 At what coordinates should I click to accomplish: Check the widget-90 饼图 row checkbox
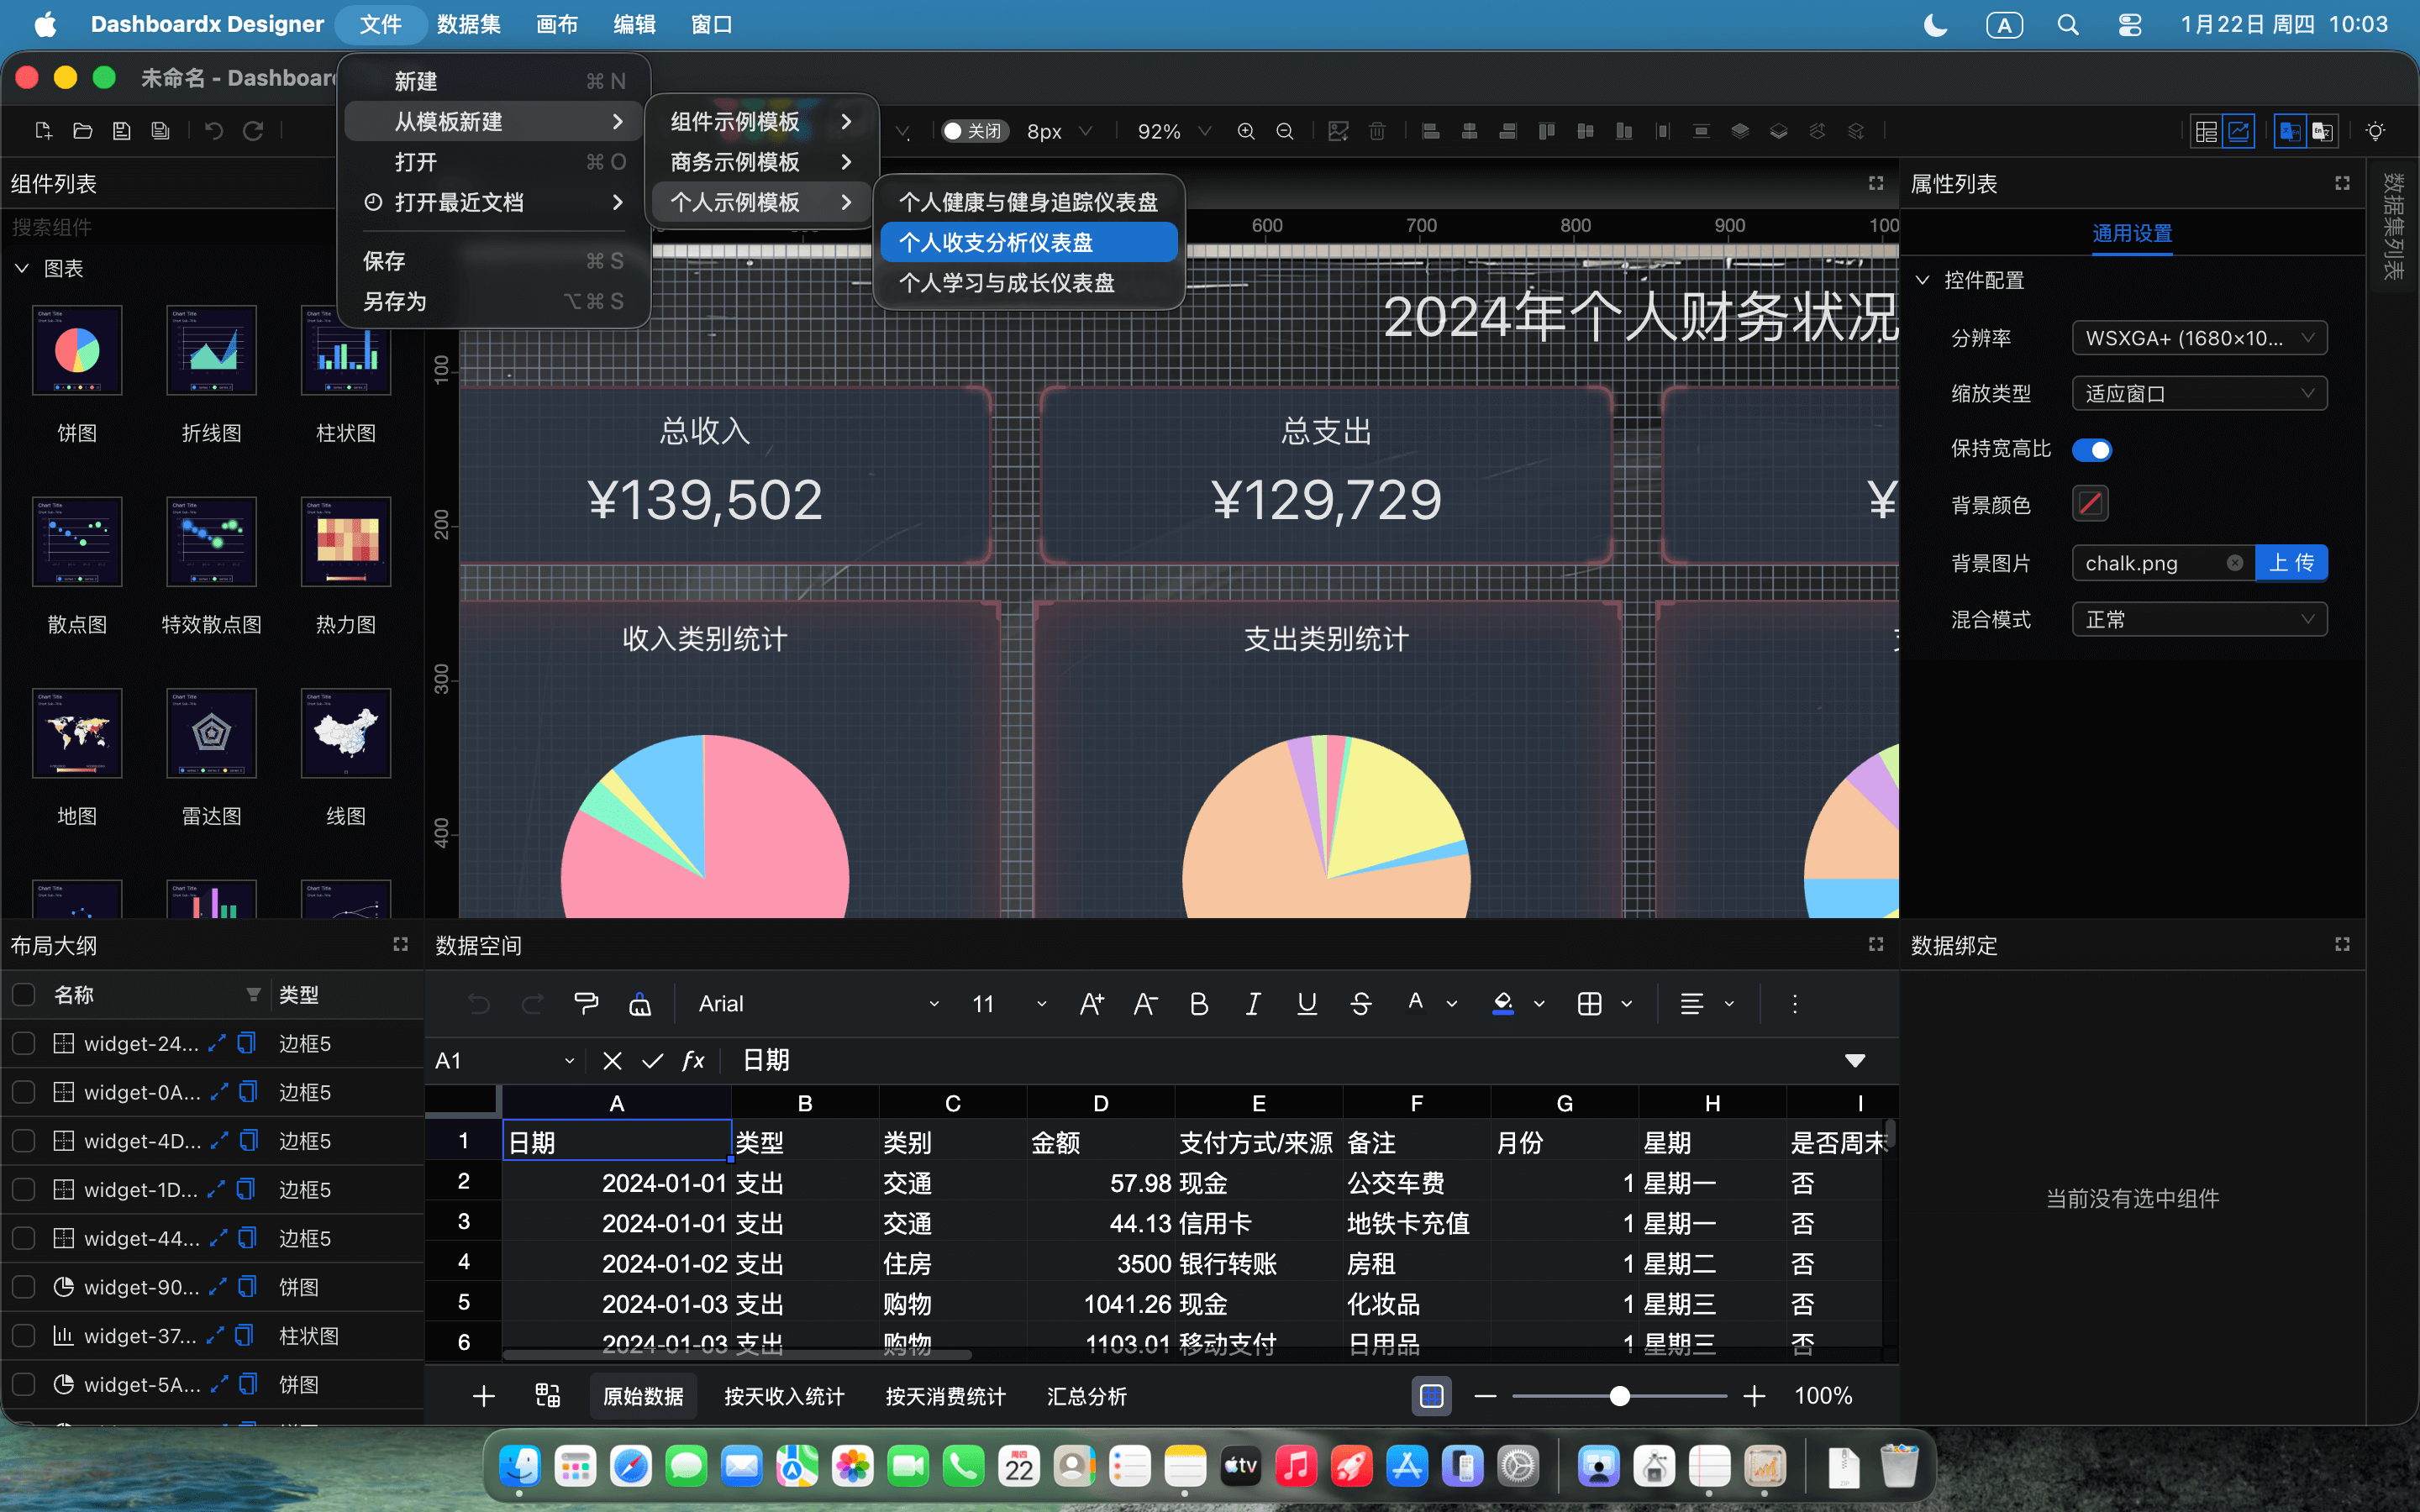24,1287
